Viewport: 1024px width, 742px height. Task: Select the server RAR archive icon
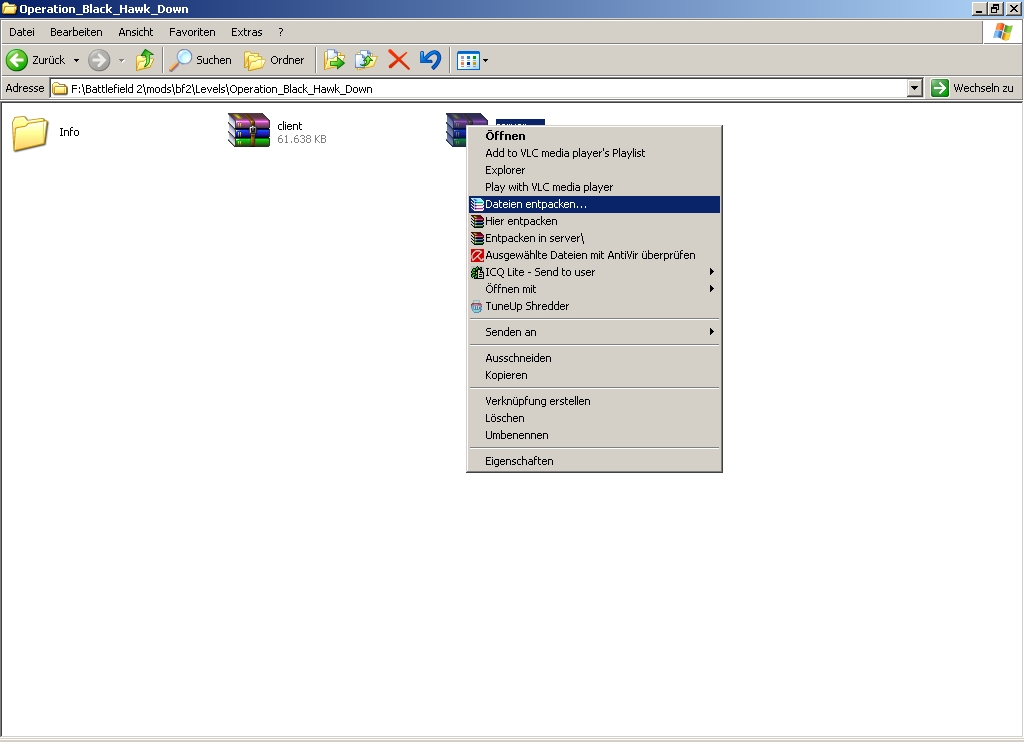point(456,129)
